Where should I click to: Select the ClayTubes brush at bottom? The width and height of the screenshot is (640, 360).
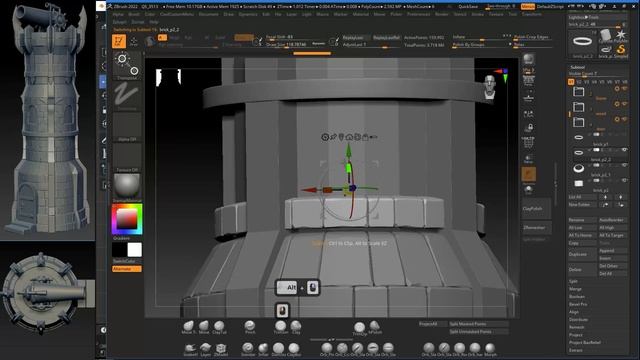(219, 326)
